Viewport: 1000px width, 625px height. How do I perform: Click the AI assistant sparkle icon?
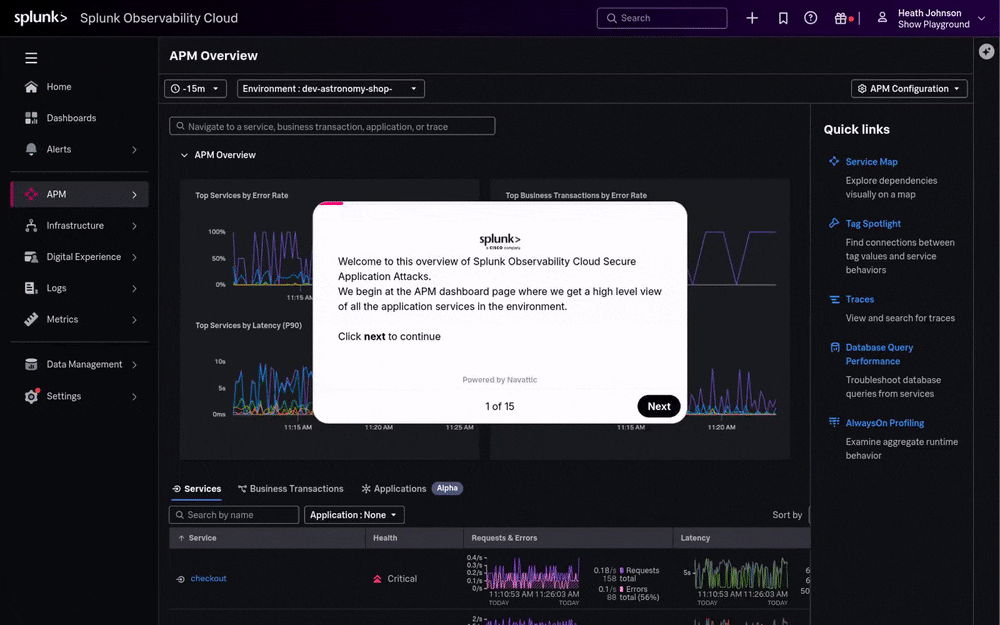[x=987, y=52]
